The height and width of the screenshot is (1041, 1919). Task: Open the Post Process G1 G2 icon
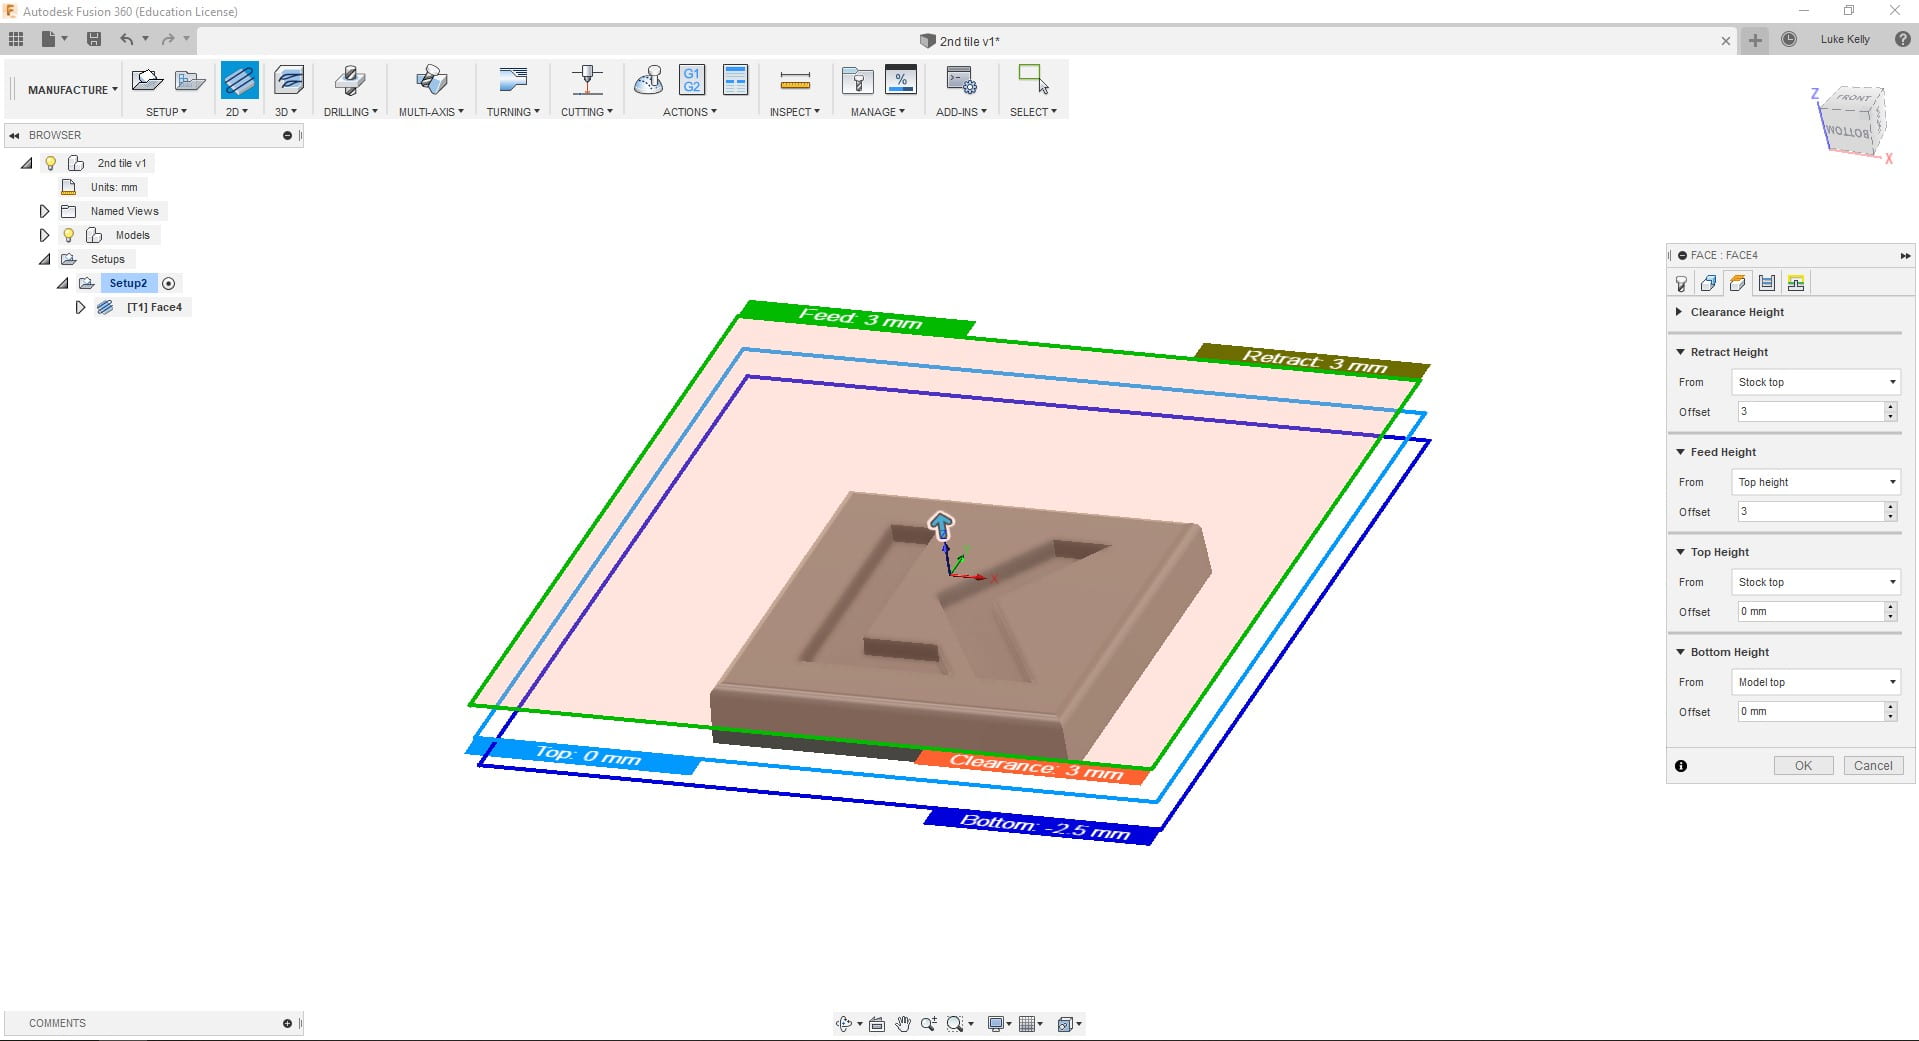pos(691,80)
